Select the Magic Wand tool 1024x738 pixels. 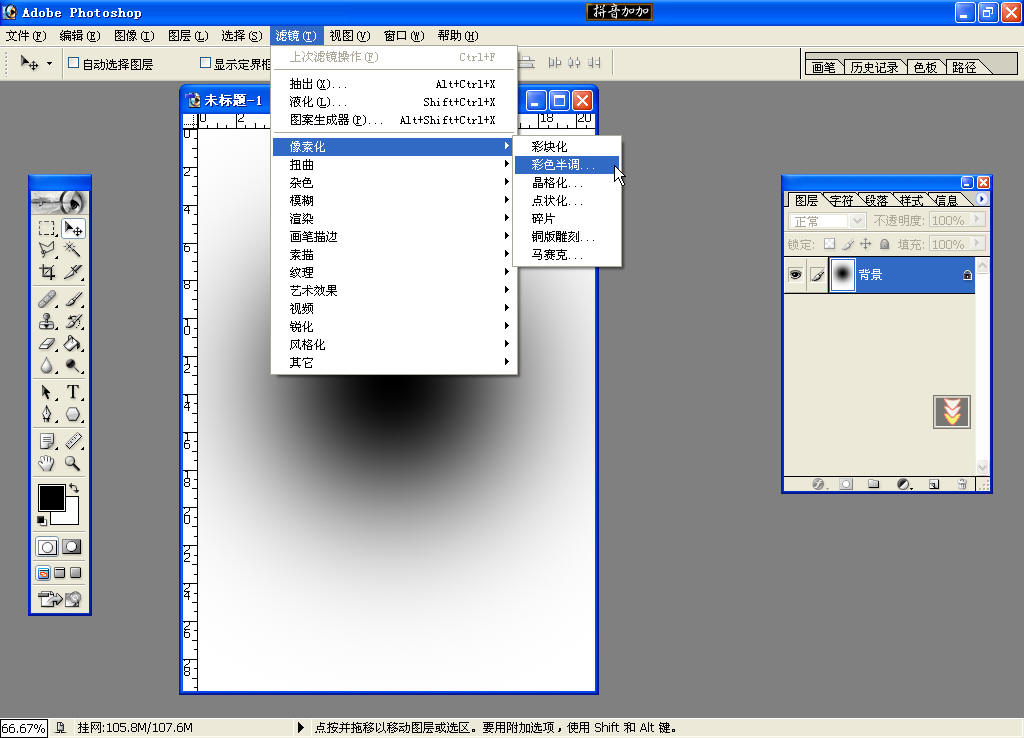[x=73, y=249]
